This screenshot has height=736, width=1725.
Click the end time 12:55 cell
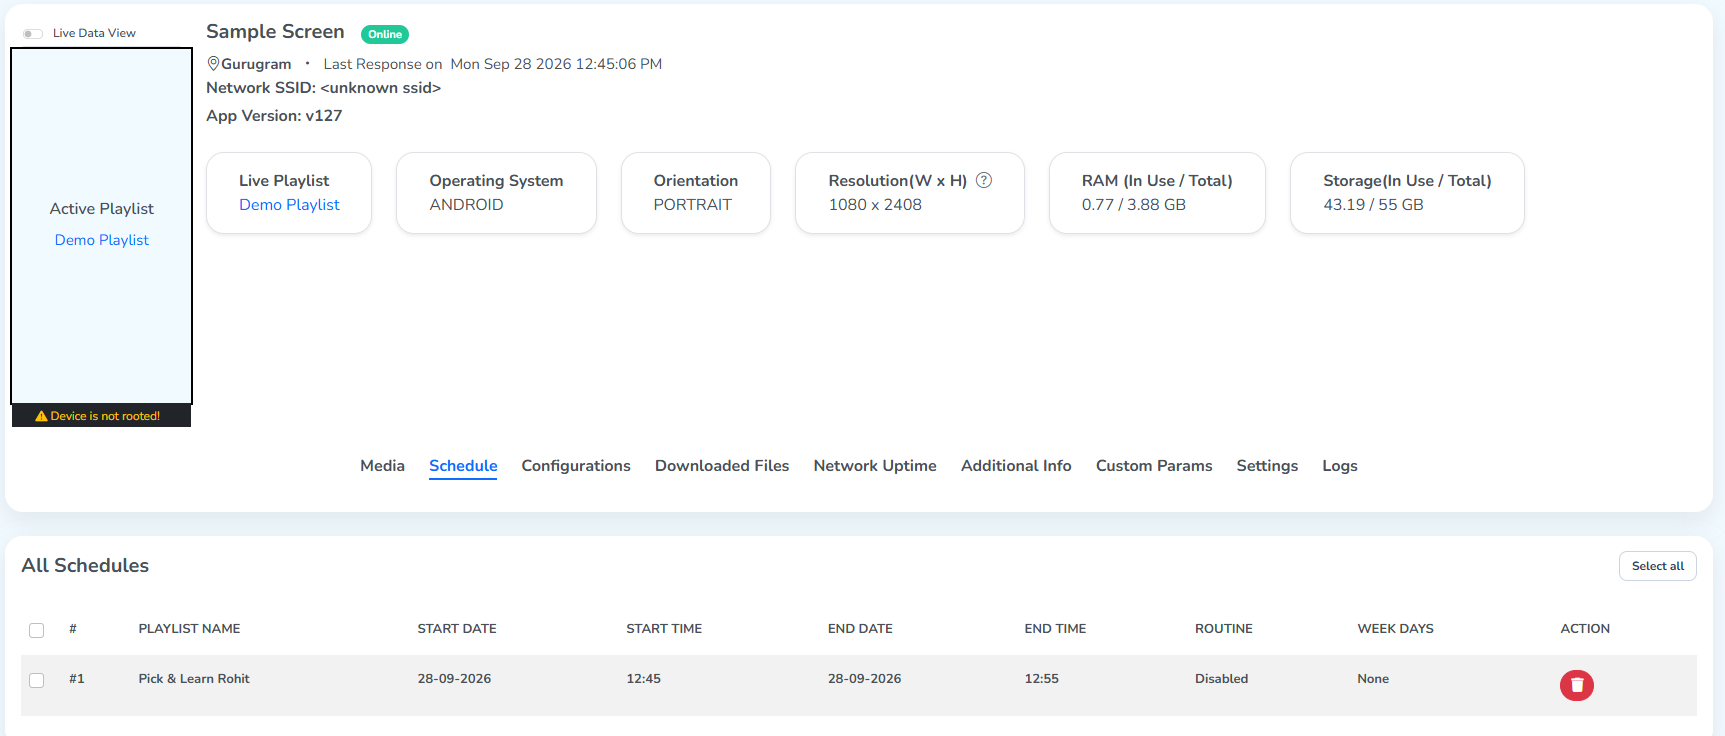1042,679
